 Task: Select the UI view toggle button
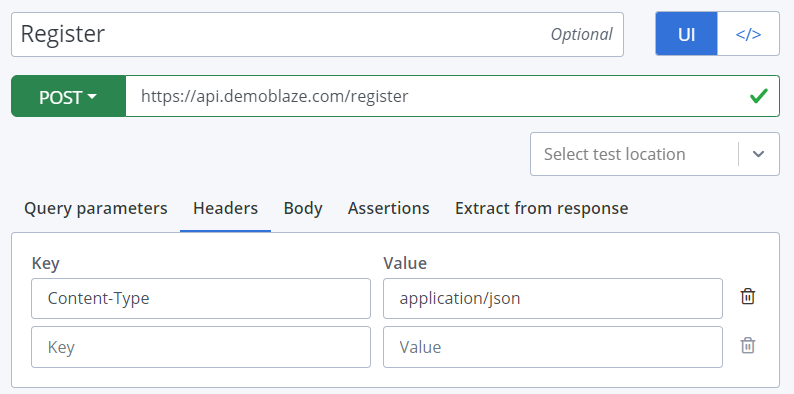686,34
